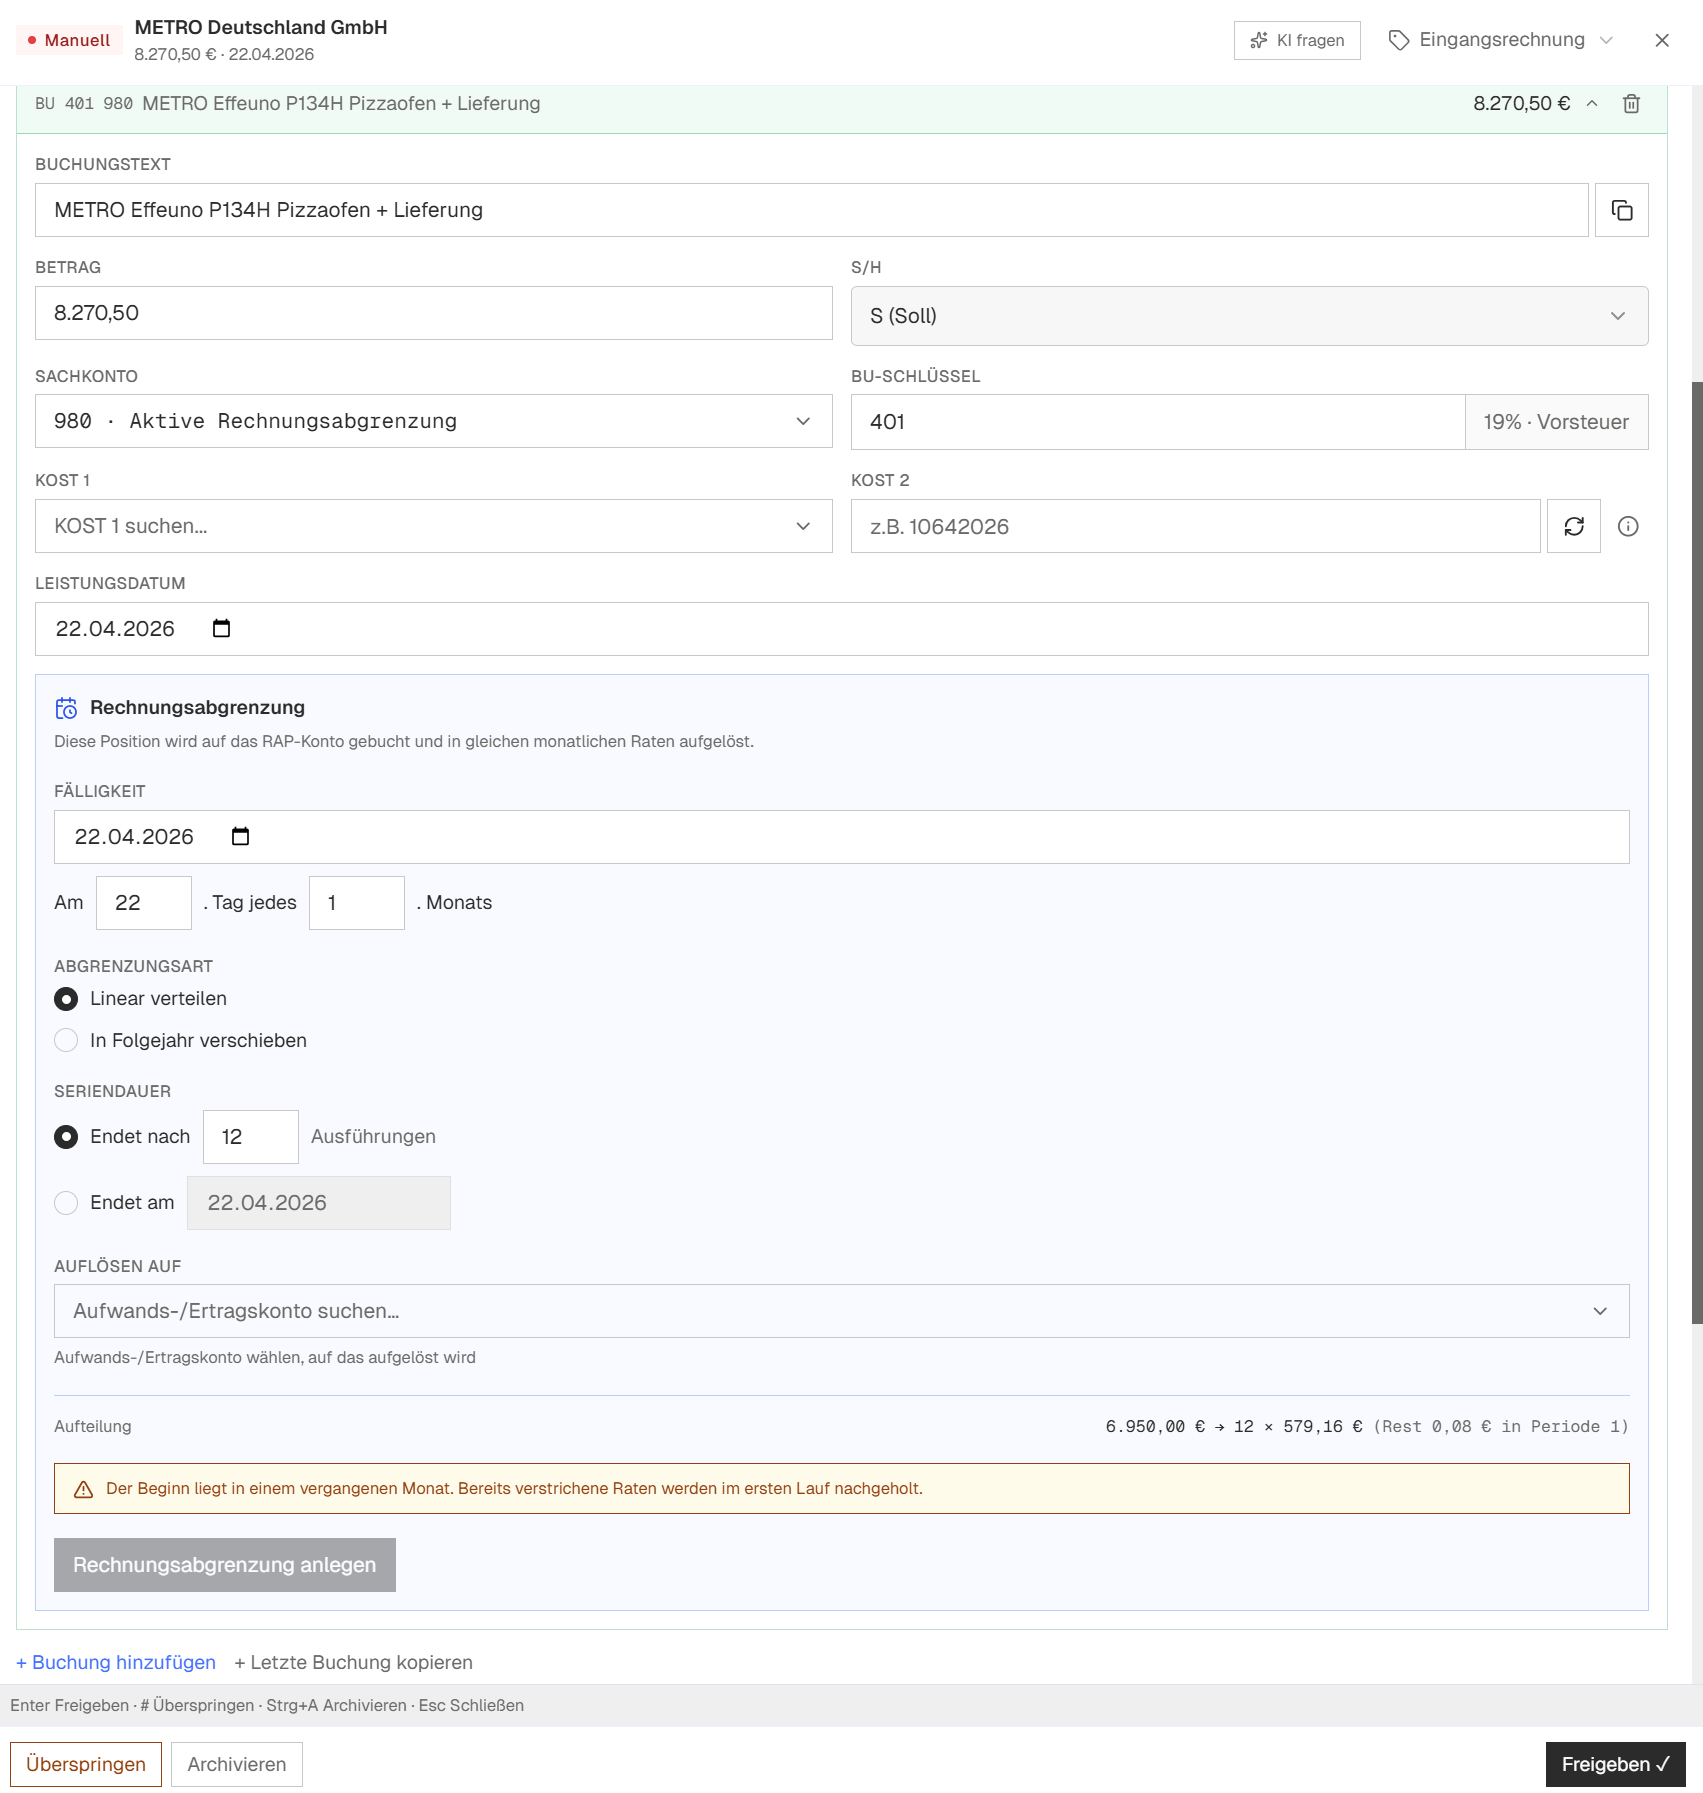1703x1793 pixels.
Task: Click the KOST 2 input field
Action: click(1195, 526)
